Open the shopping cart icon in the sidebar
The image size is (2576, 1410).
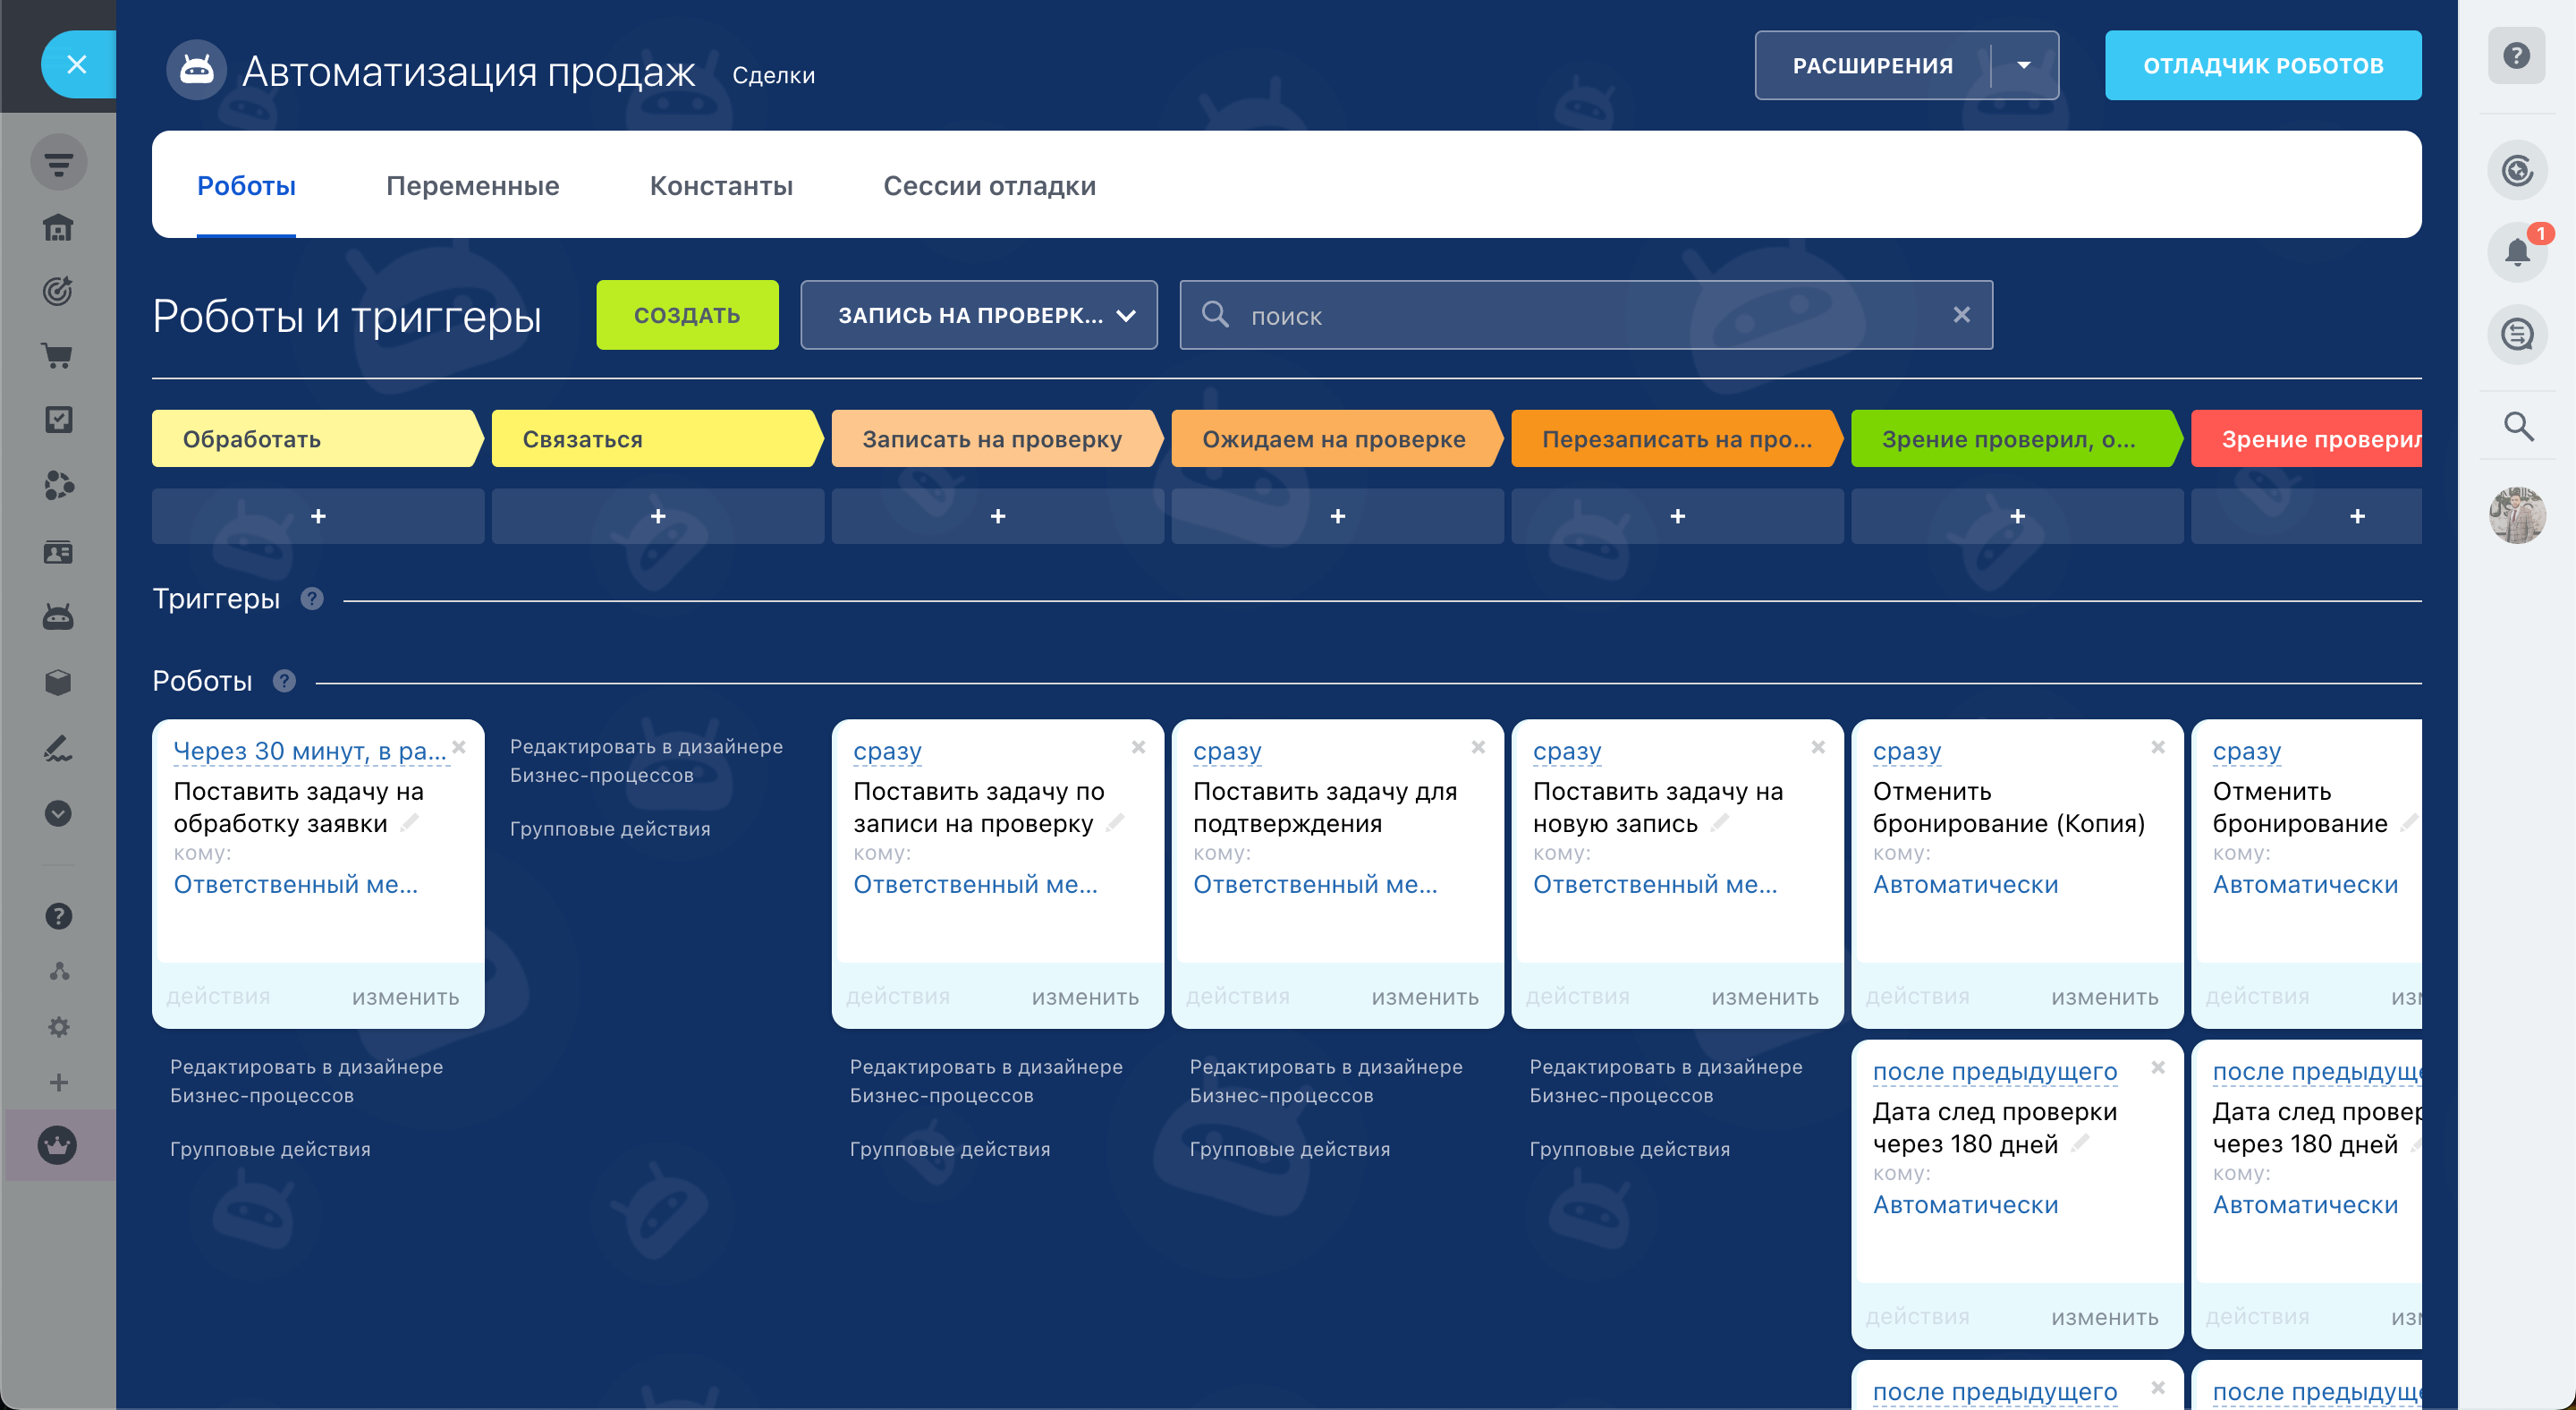[x=58, y=356]
